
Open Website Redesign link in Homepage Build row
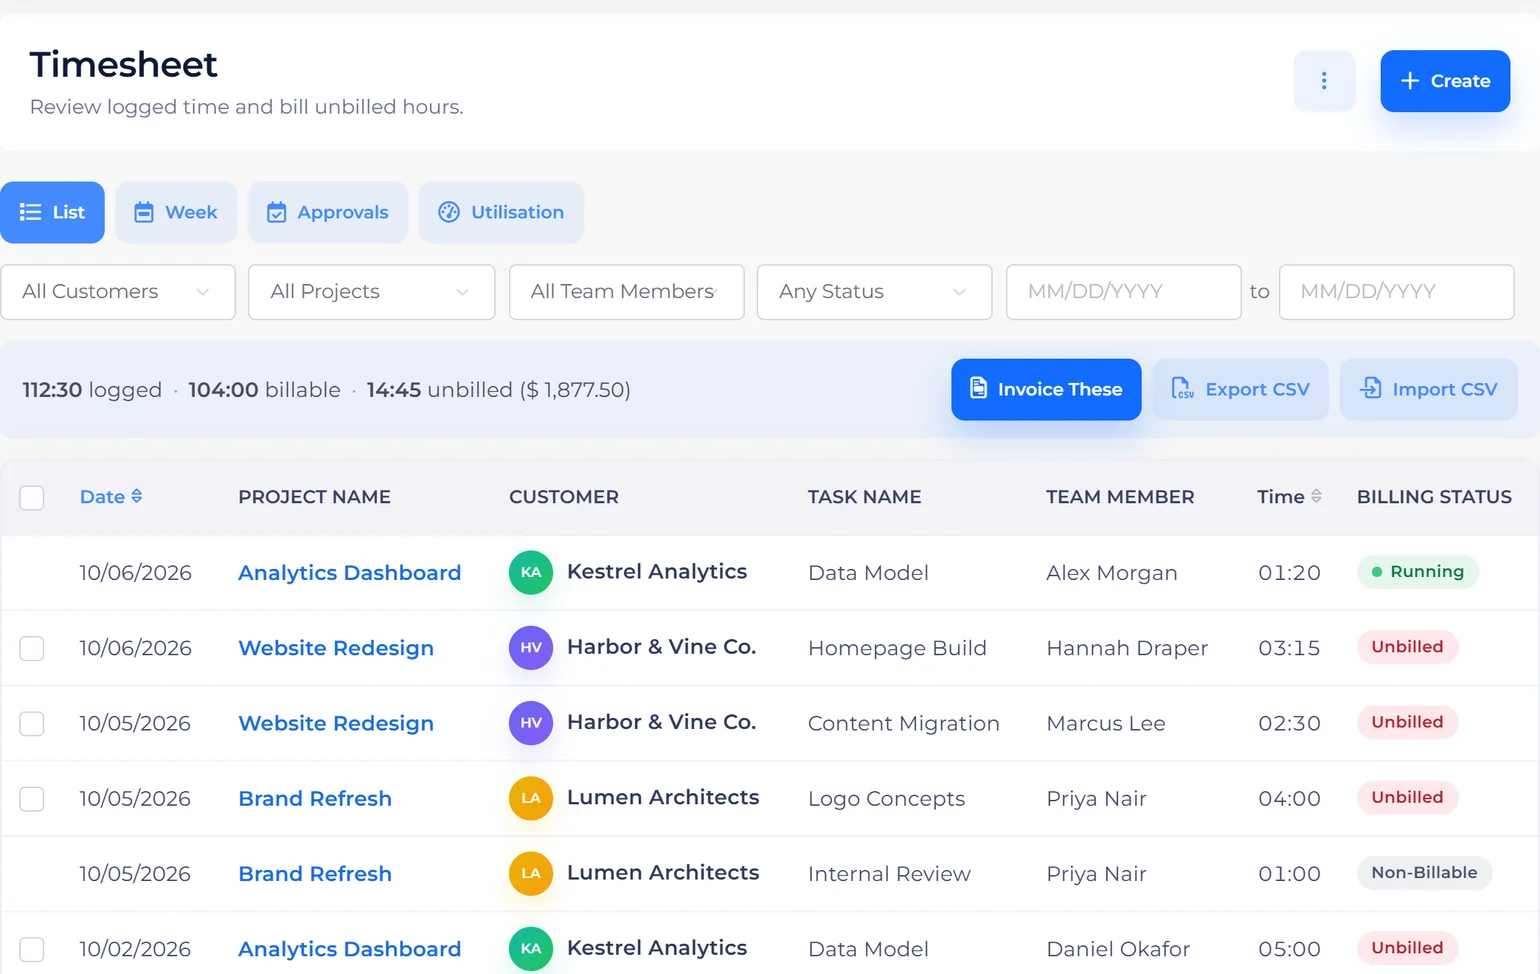click(336, 648)
